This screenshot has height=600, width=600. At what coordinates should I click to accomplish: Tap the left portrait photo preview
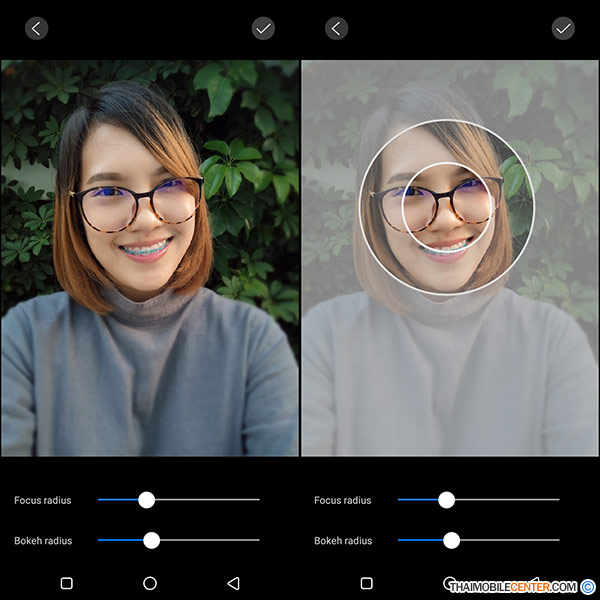150,258
